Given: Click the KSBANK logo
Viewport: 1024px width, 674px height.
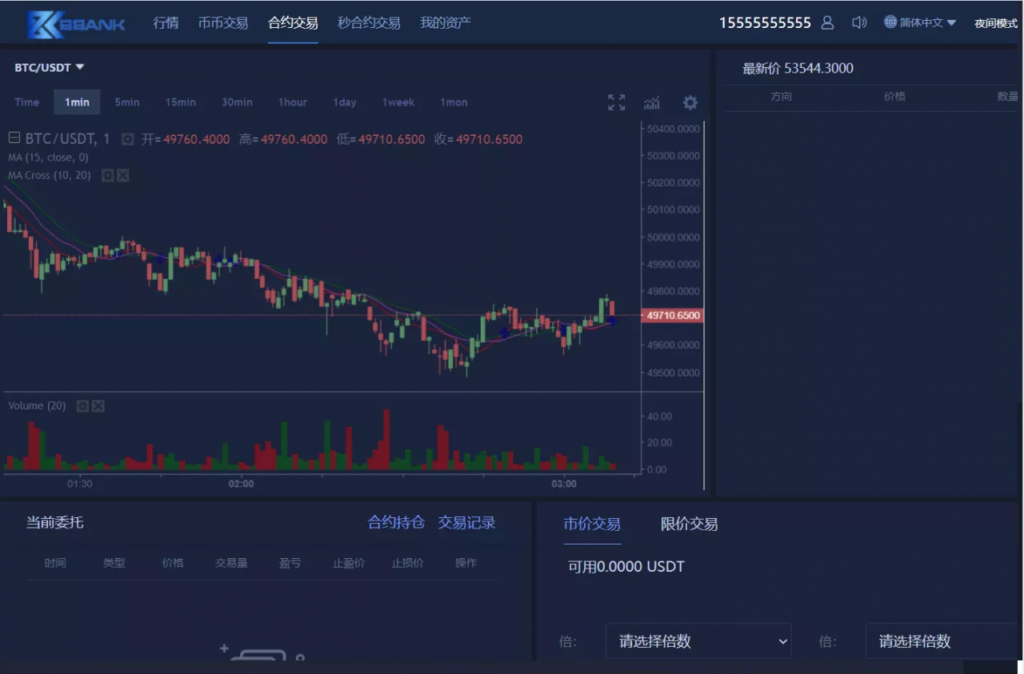Looking at the screenshot, I should (77, 23).
